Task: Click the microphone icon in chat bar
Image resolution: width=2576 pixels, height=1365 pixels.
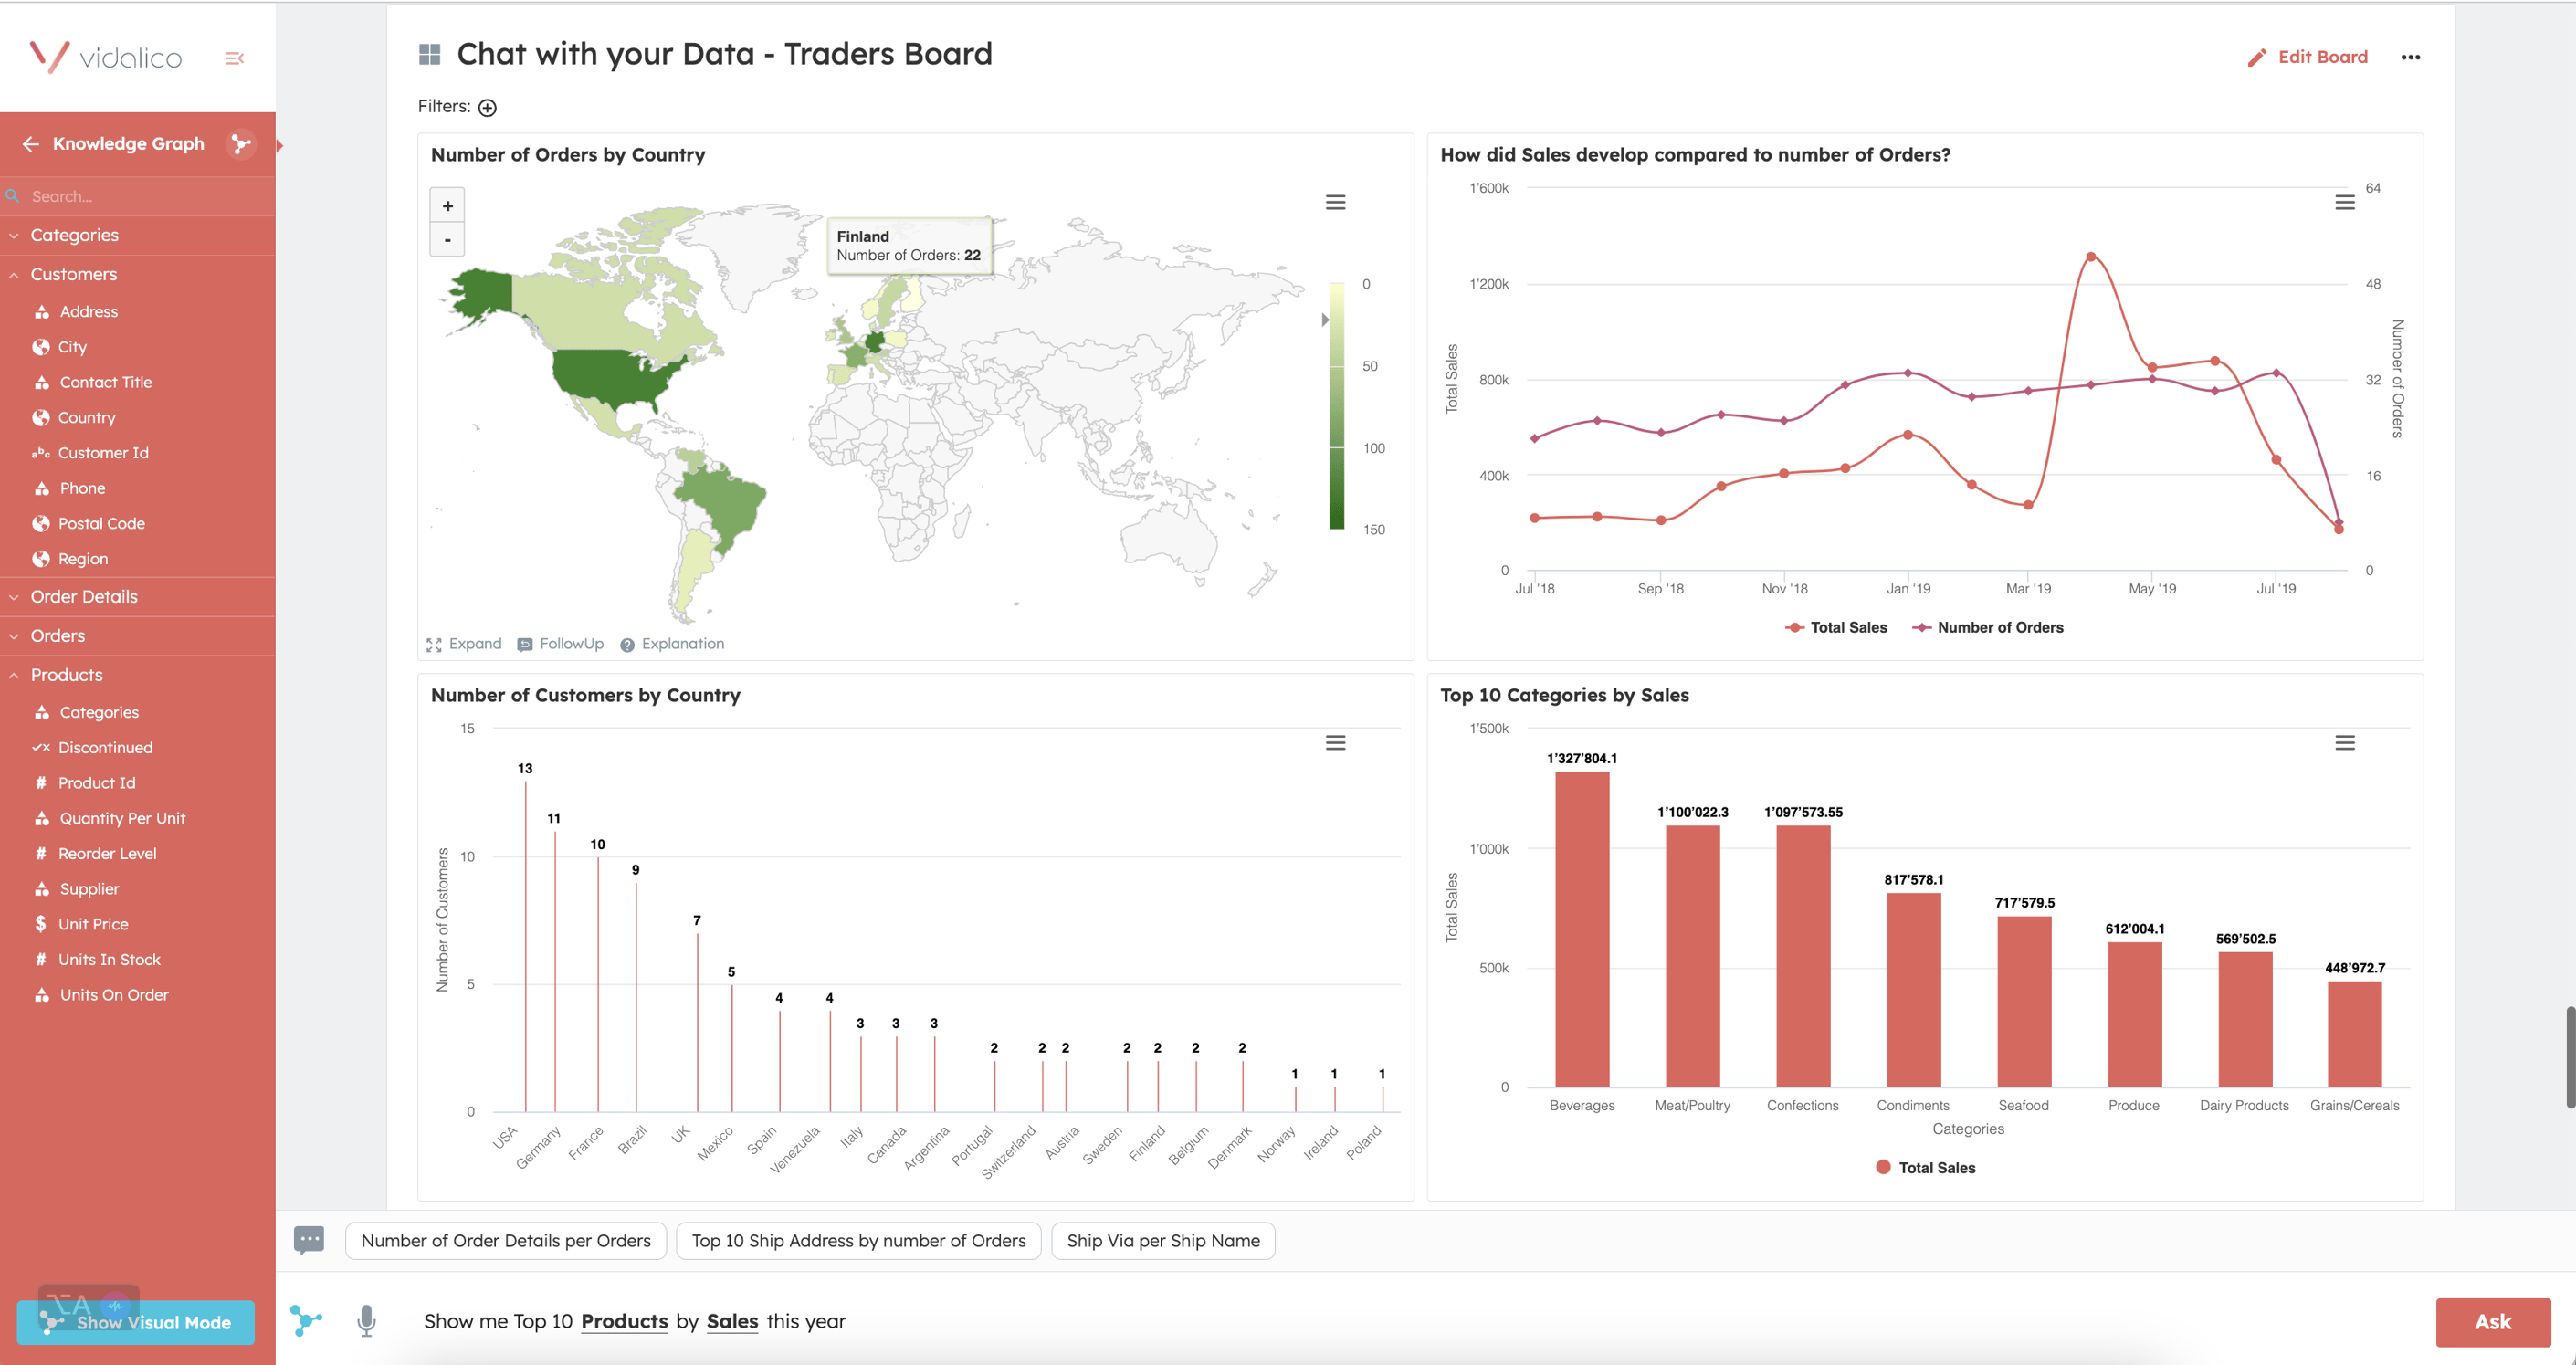Action: 366,1320
